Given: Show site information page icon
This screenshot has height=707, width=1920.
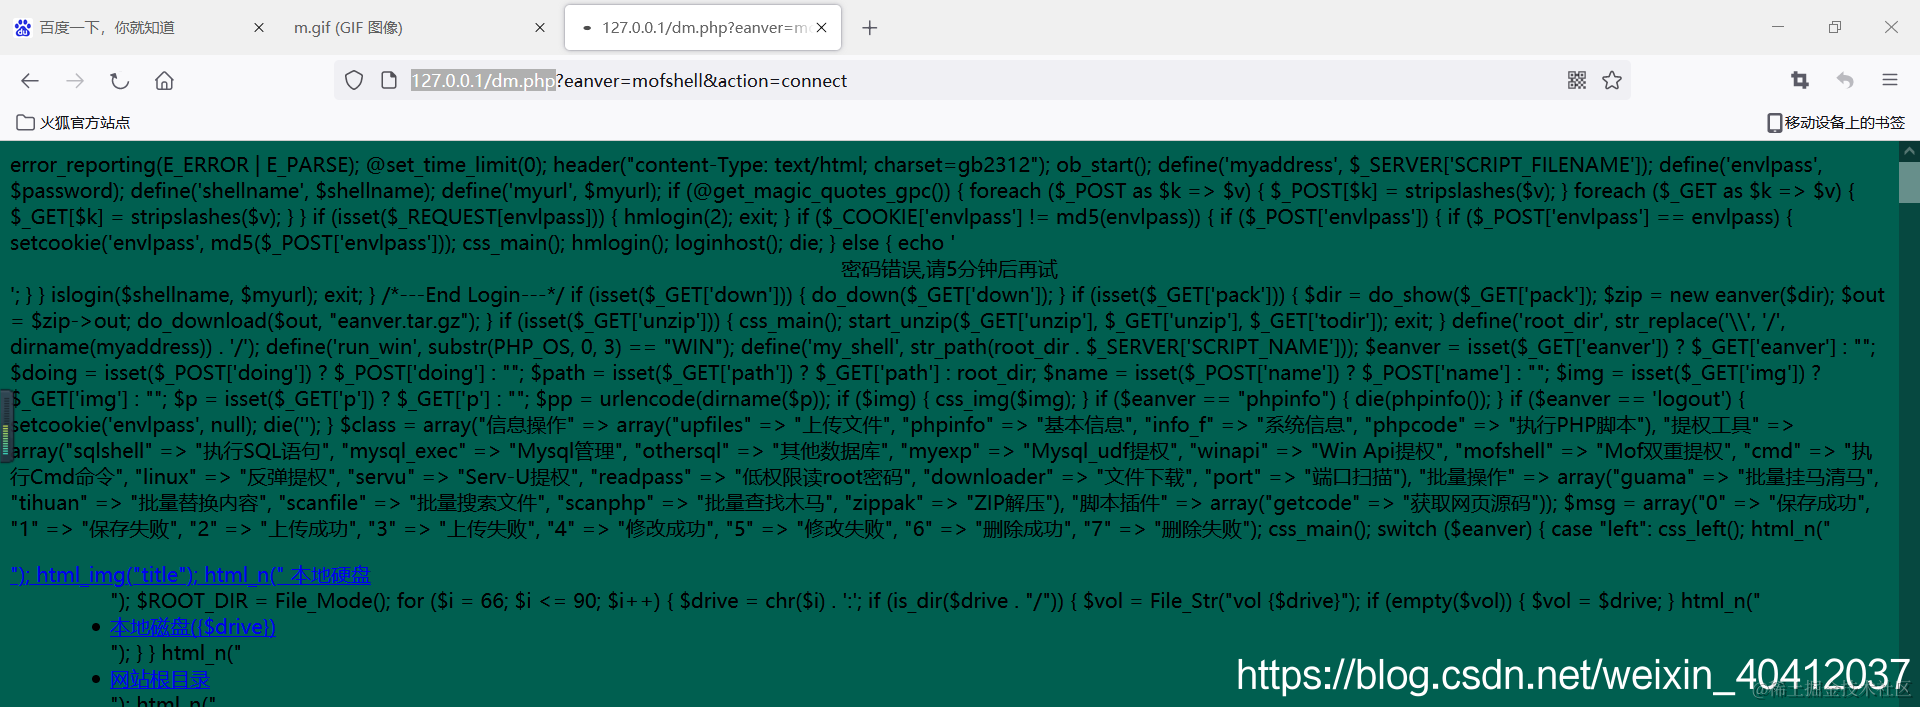Looking at the screenshot, I should click(389, 80).
